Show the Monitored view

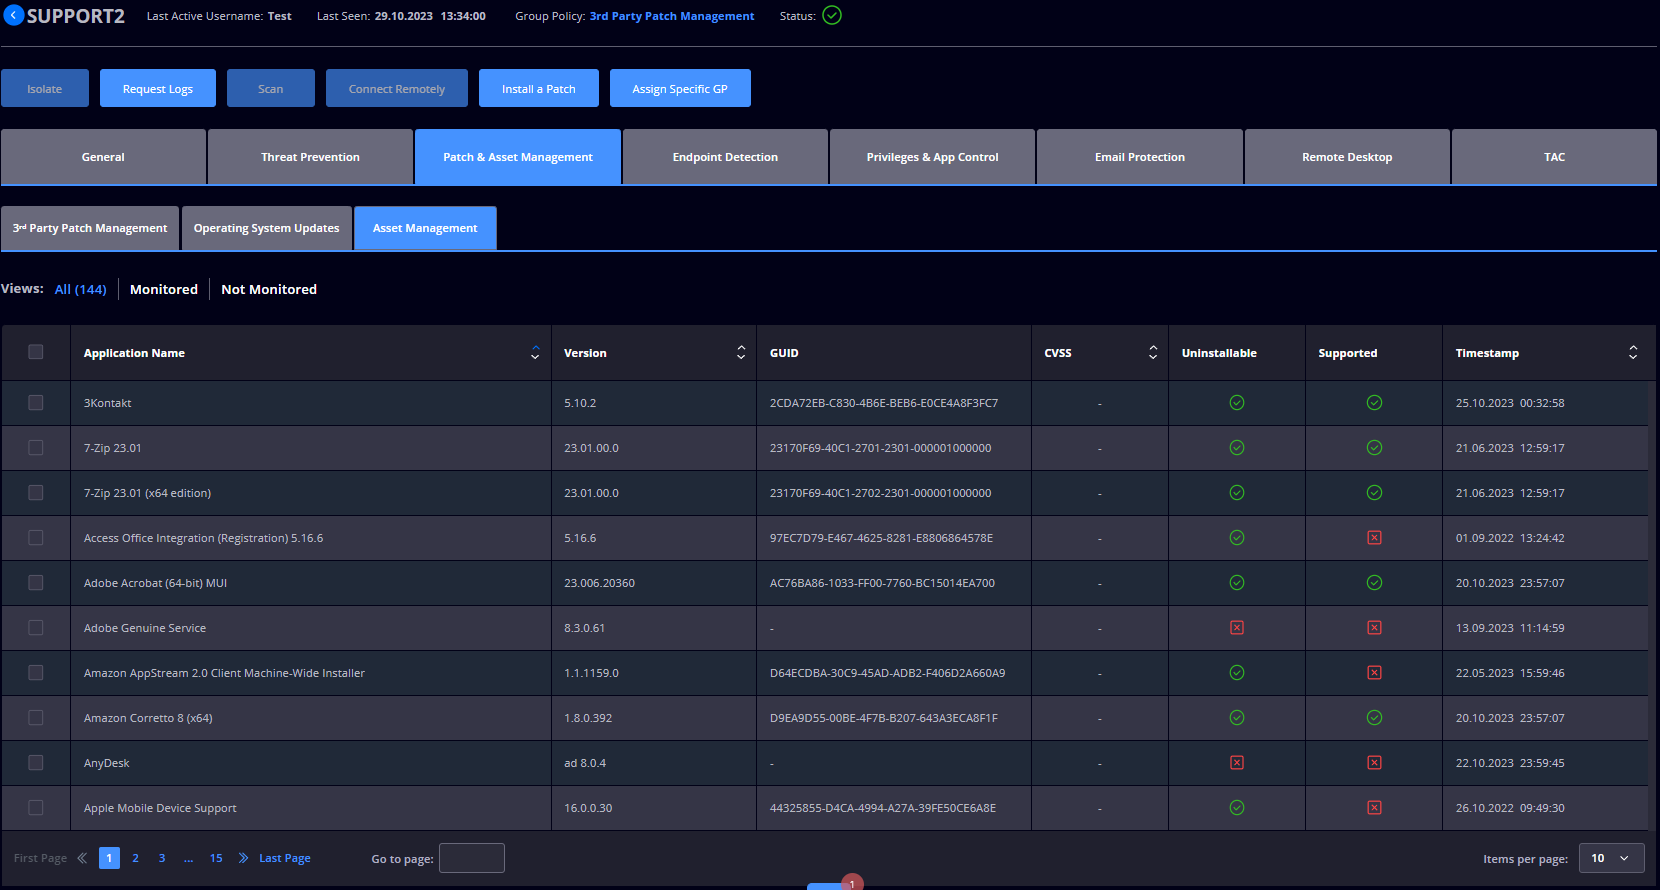click(x=164, y=289)
